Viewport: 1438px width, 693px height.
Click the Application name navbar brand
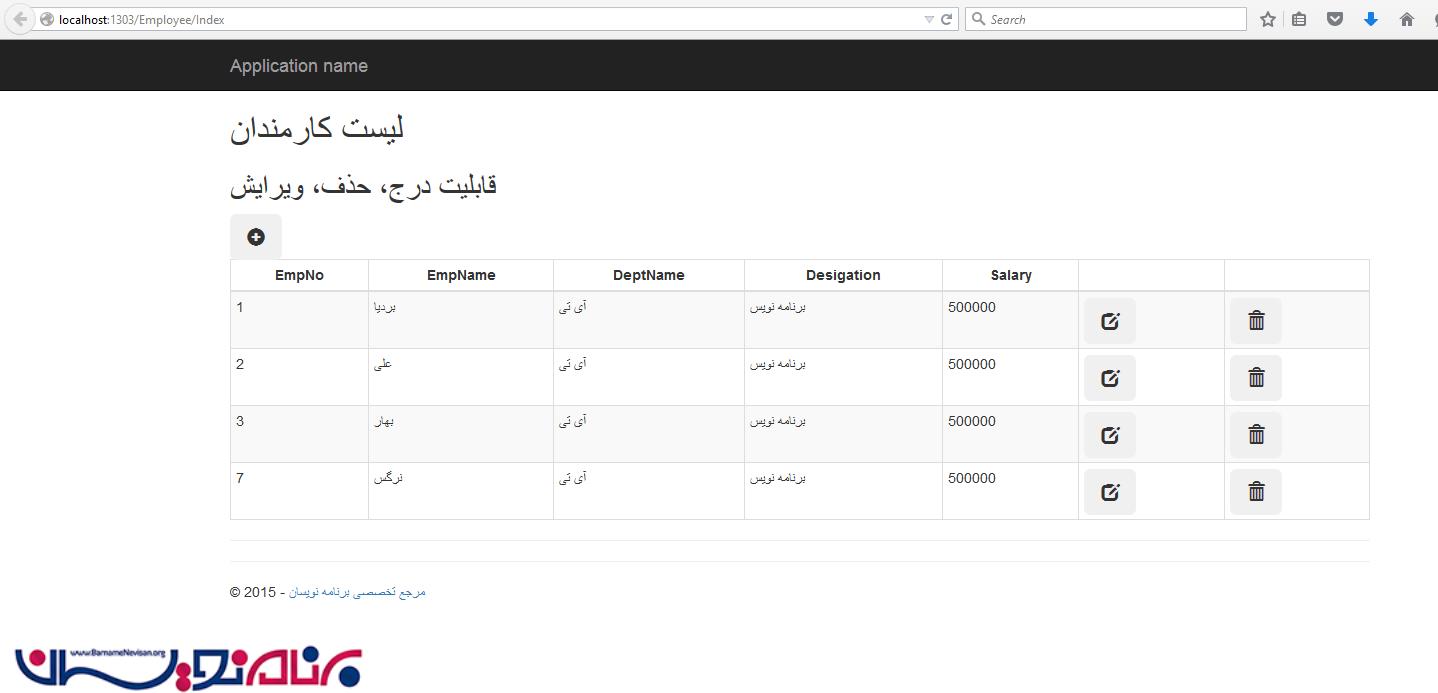tap(298, 65)
